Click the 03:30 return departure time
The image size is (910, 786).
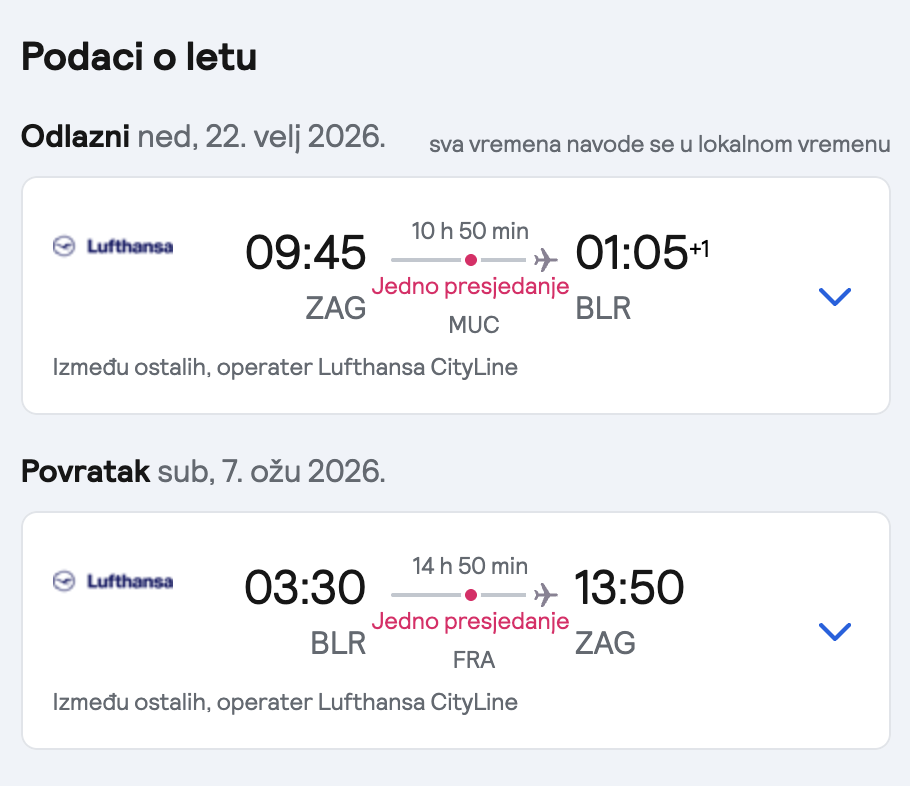click(x=306, y=588)
